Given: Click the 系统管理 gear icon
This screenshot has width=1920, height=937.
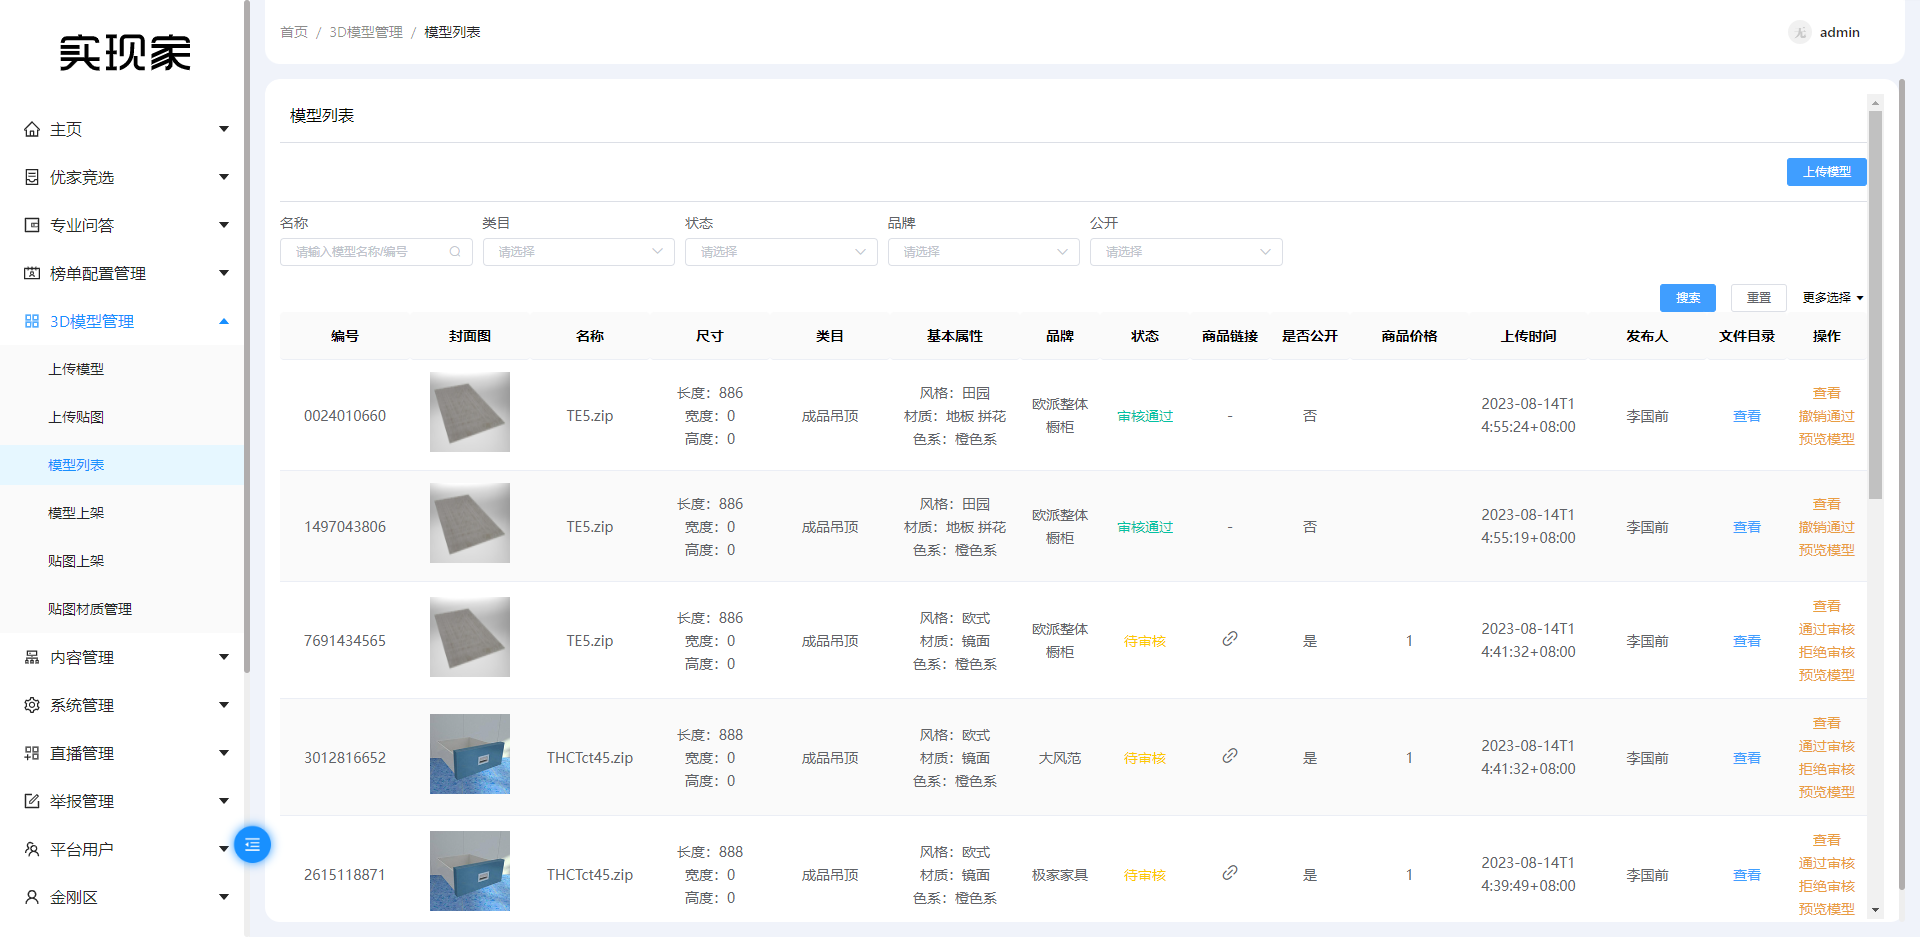Looking at the screenshot, I should pos(32,705).
